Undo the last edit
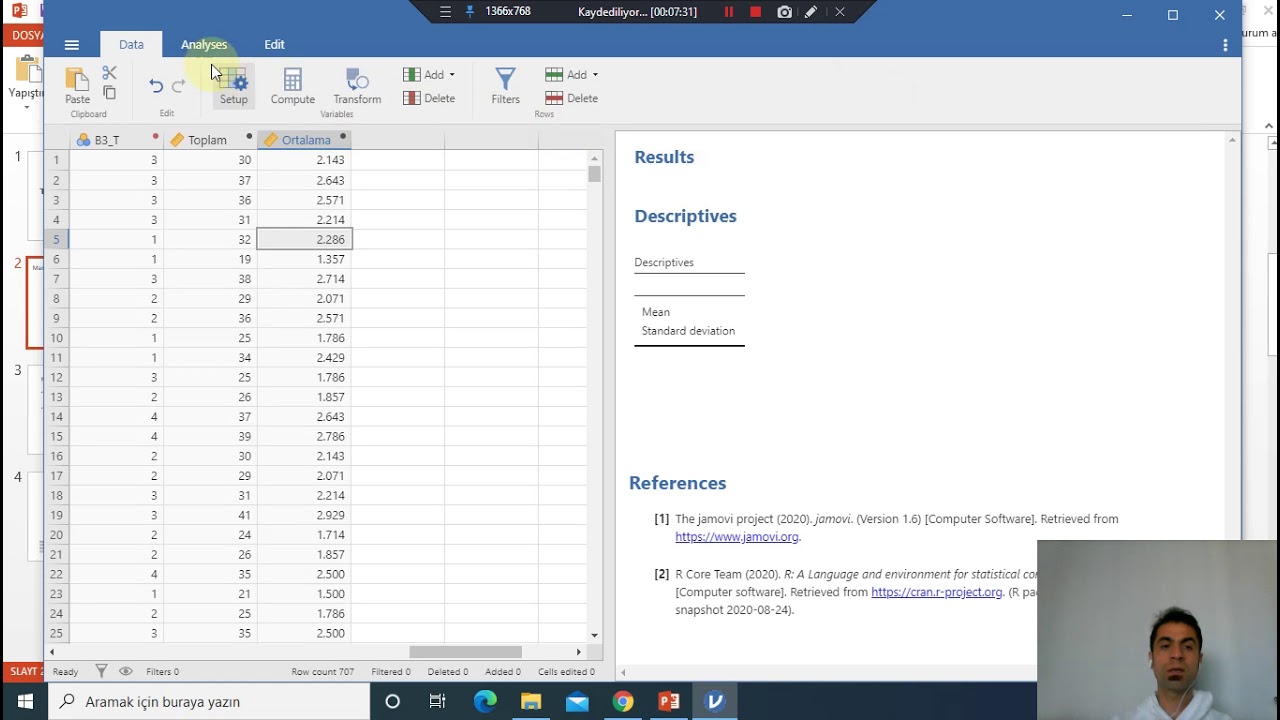 pos(156,86)
